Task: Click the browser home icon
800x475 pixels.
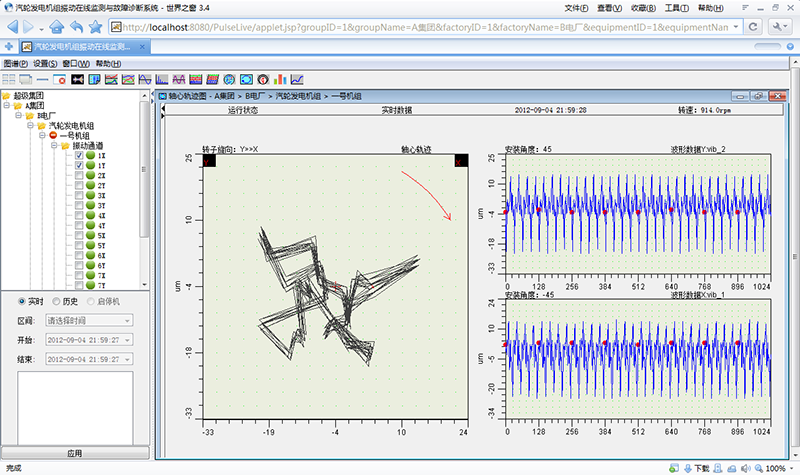Action: 57,27
